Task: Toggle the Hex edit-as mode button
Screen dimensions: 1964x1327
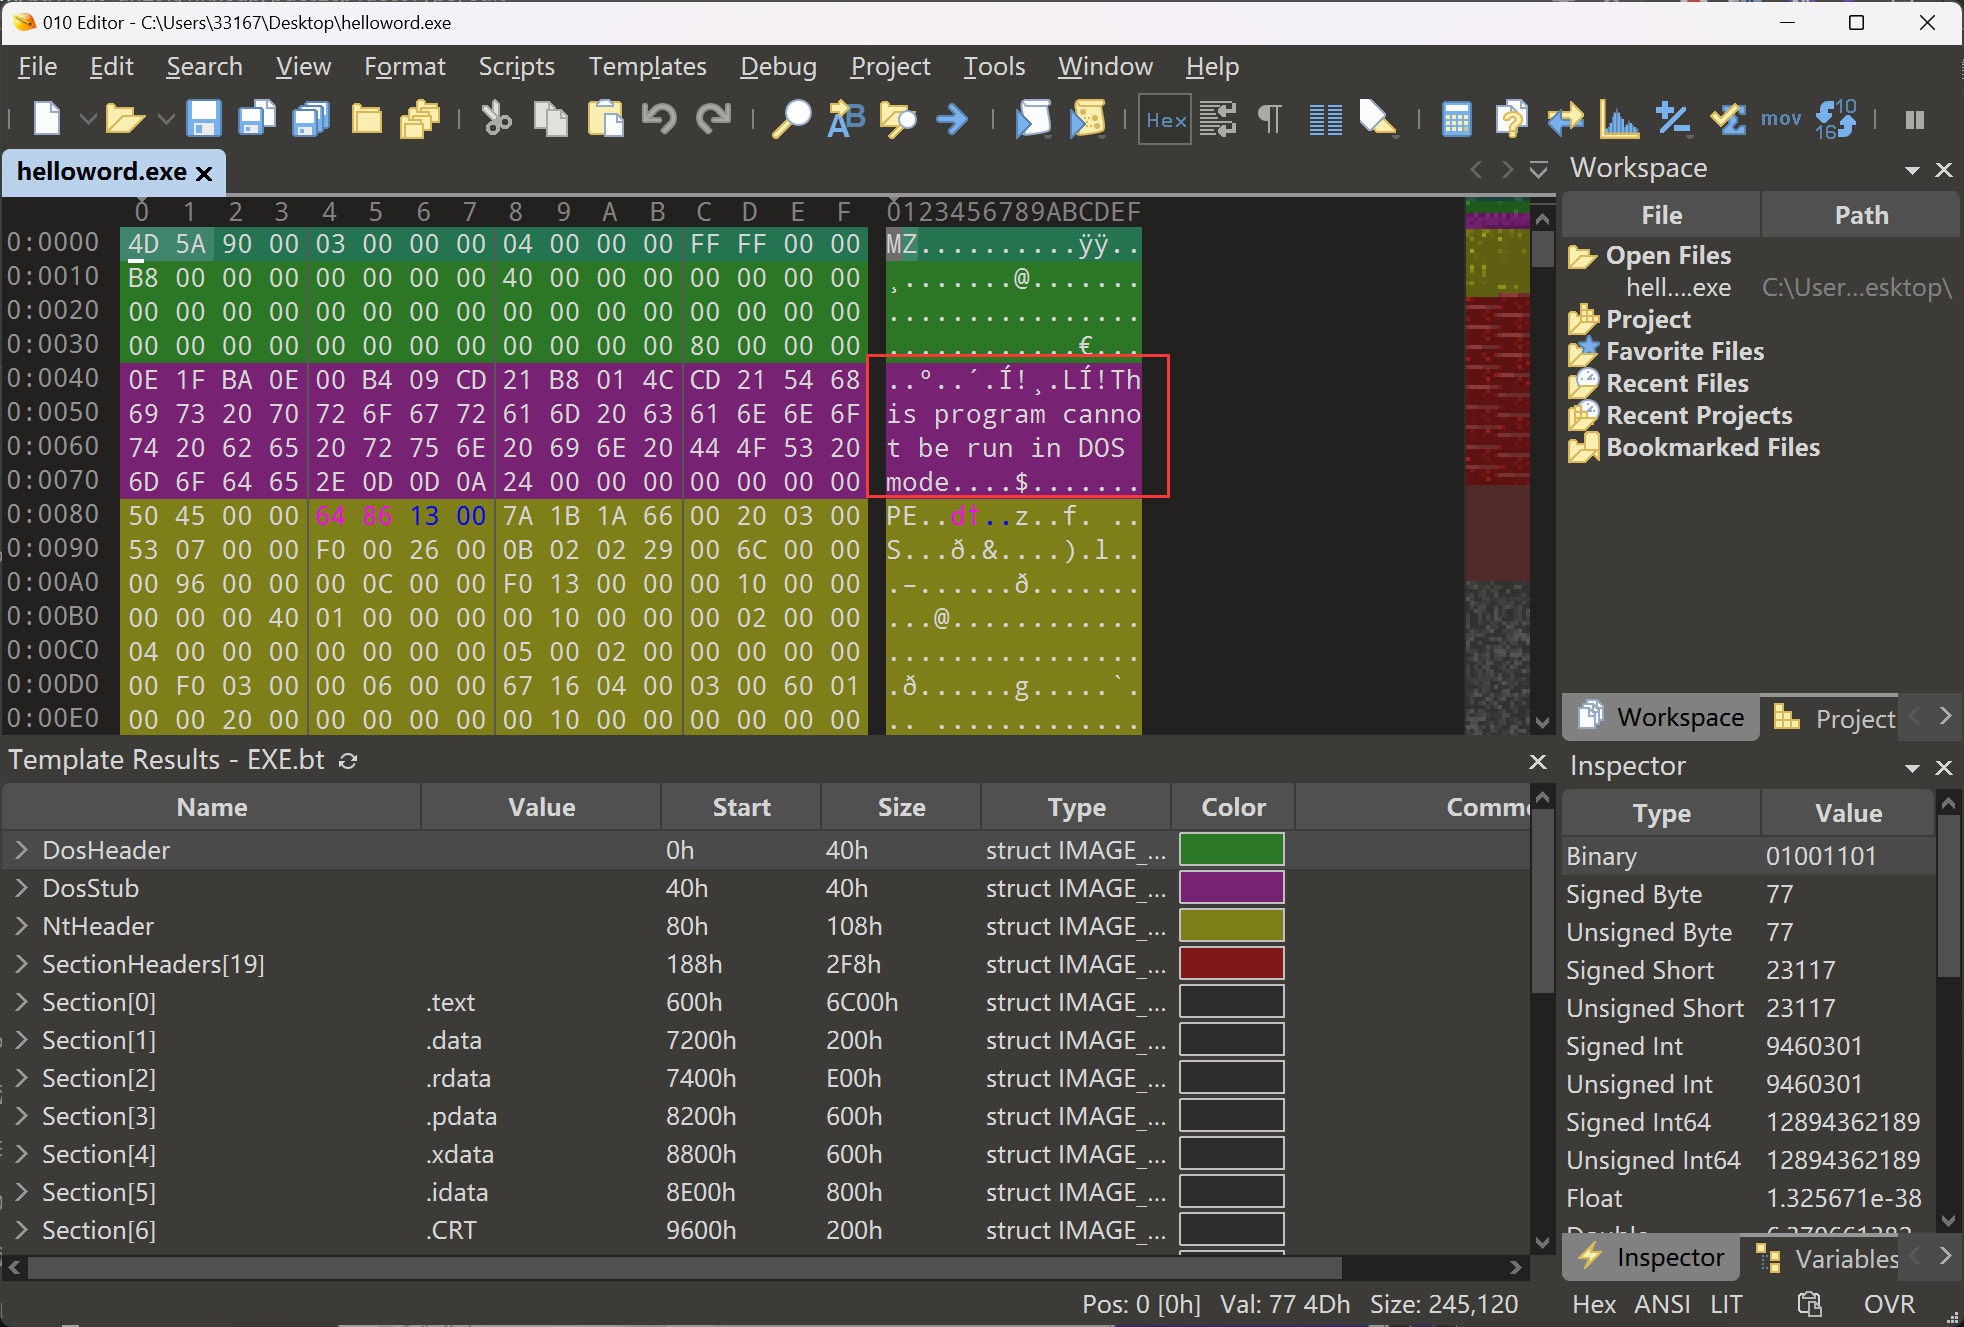Action: pyautogui.click(x=1165, y=120)
